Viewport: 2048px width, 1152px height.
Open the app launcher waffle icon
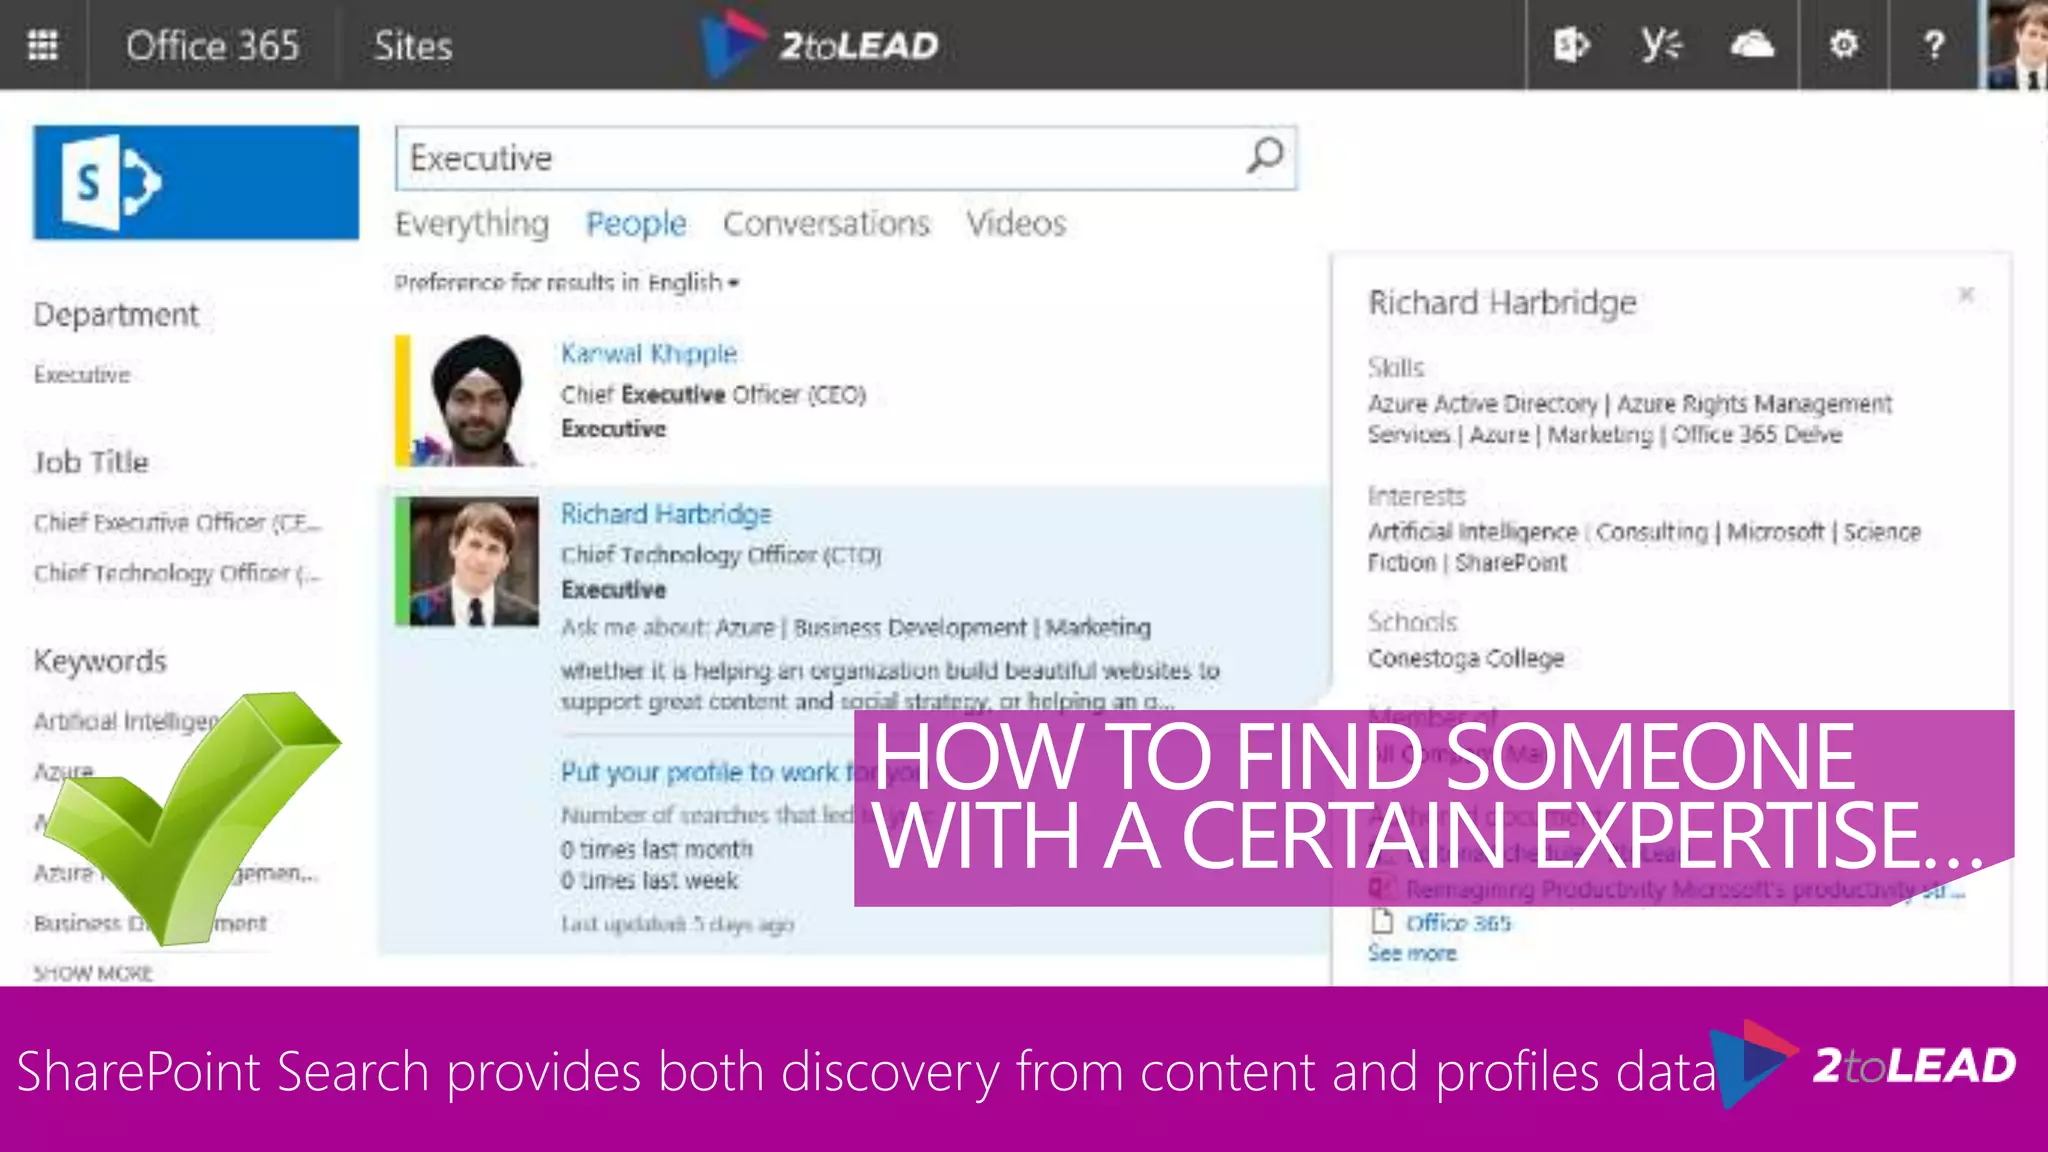[x=42, y=45]
